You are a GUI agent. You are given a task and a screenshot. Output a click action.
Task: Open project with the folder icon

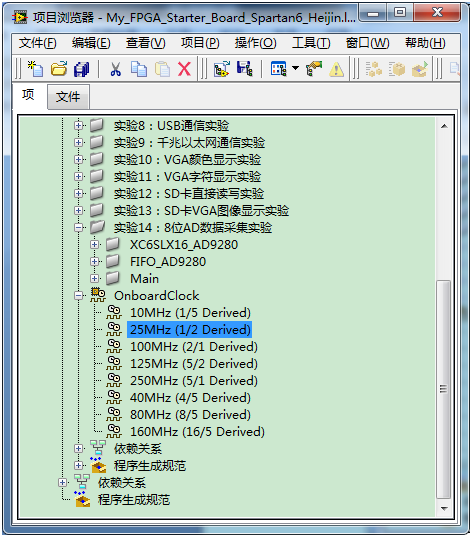click(x=59, y=69)
